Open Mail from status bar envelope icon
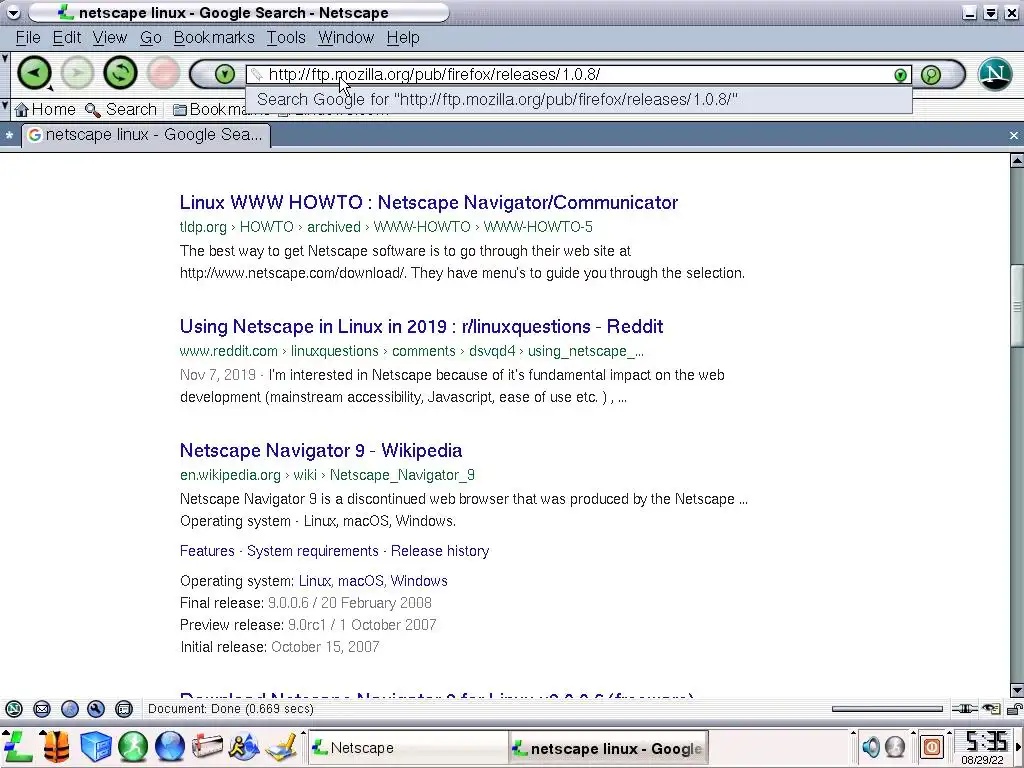This screenshot has height=768, width=1024. [42, 709]
